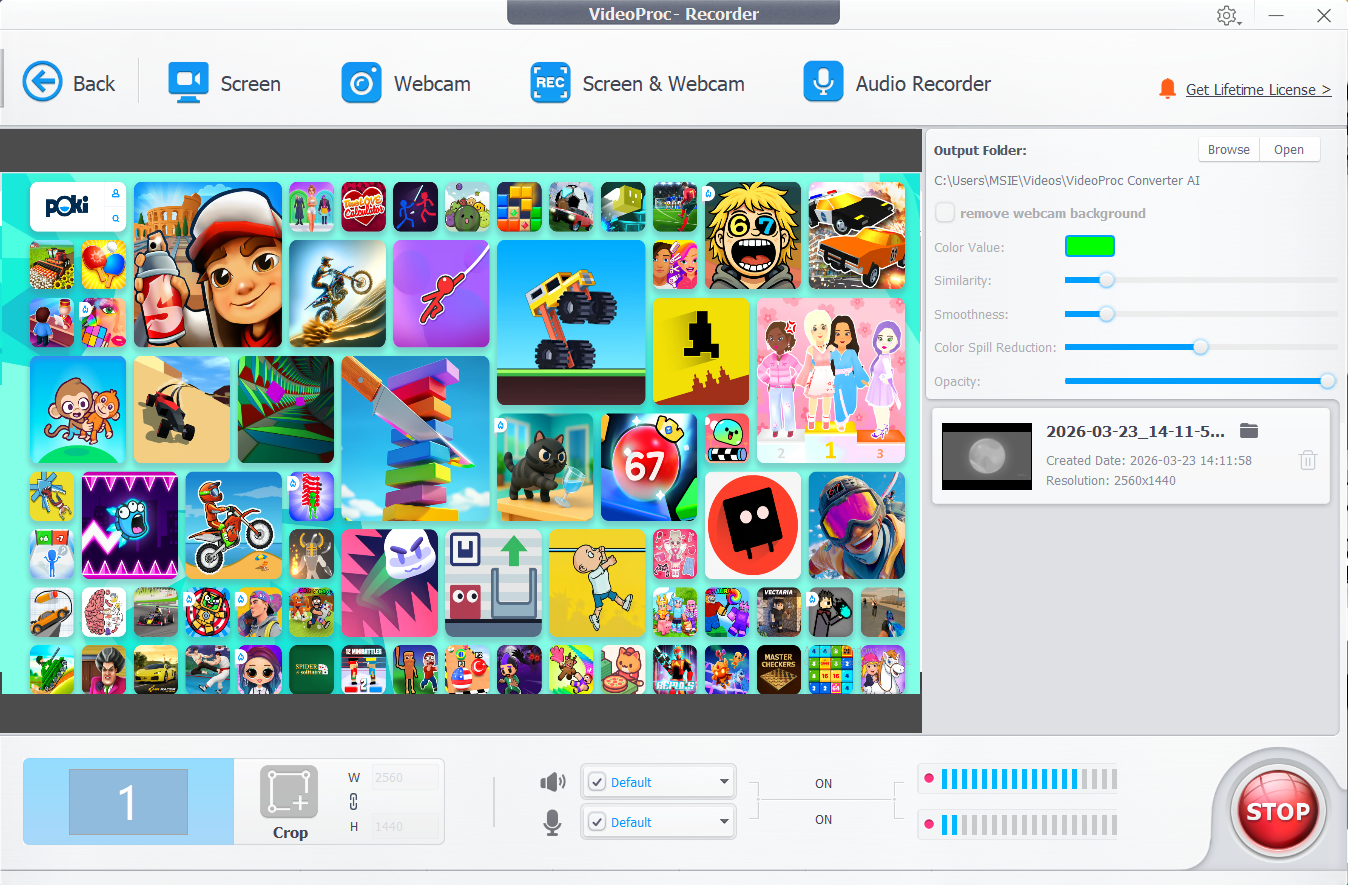Activate the Crop region tool

(290, 802)
